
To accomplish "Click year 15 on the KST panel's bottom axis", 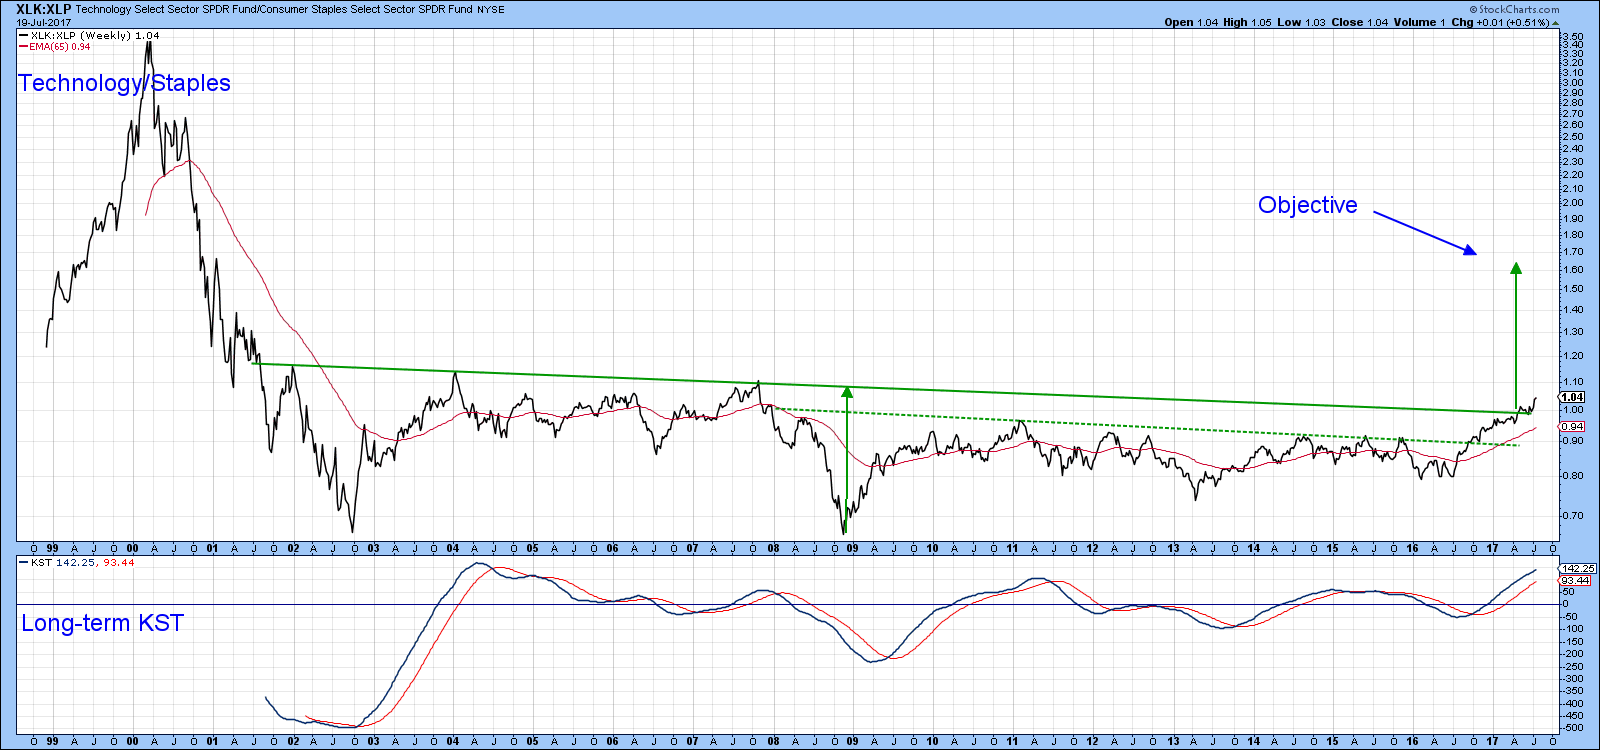I will pyautogui.click(x=1332, y=741).
